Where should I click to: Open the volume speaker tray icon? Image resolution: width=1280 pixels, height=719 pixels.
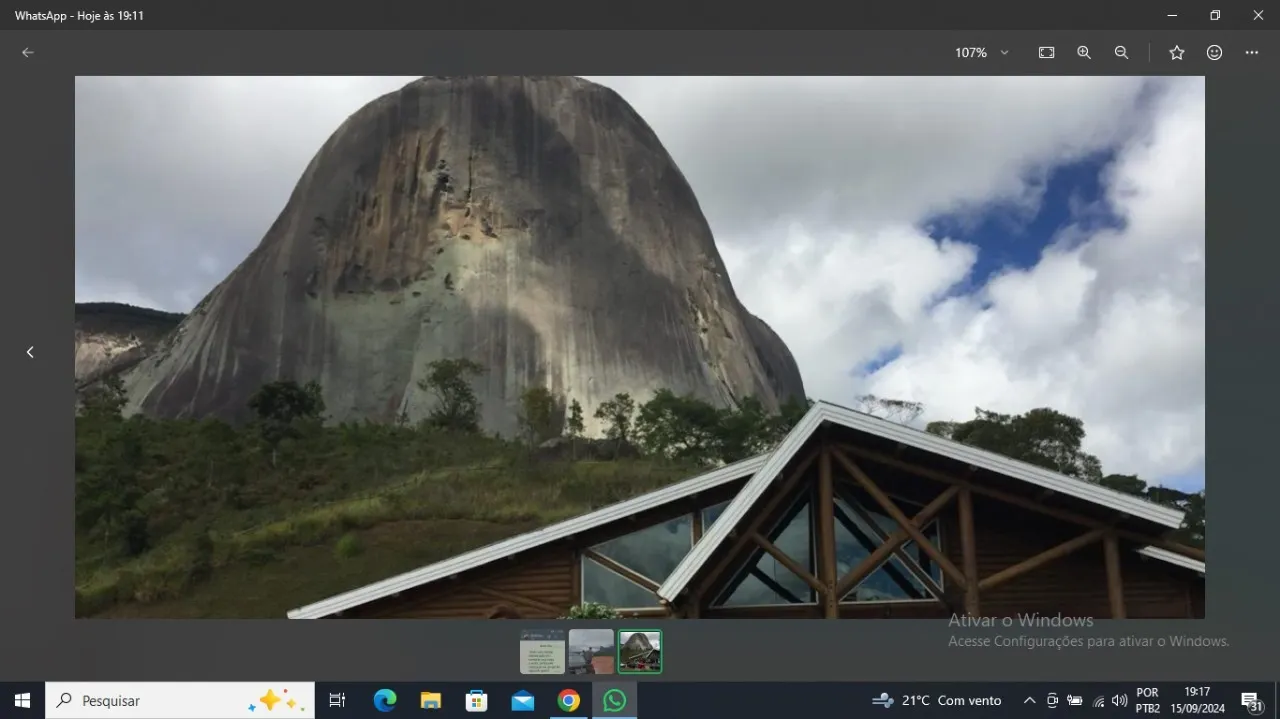1120,700
